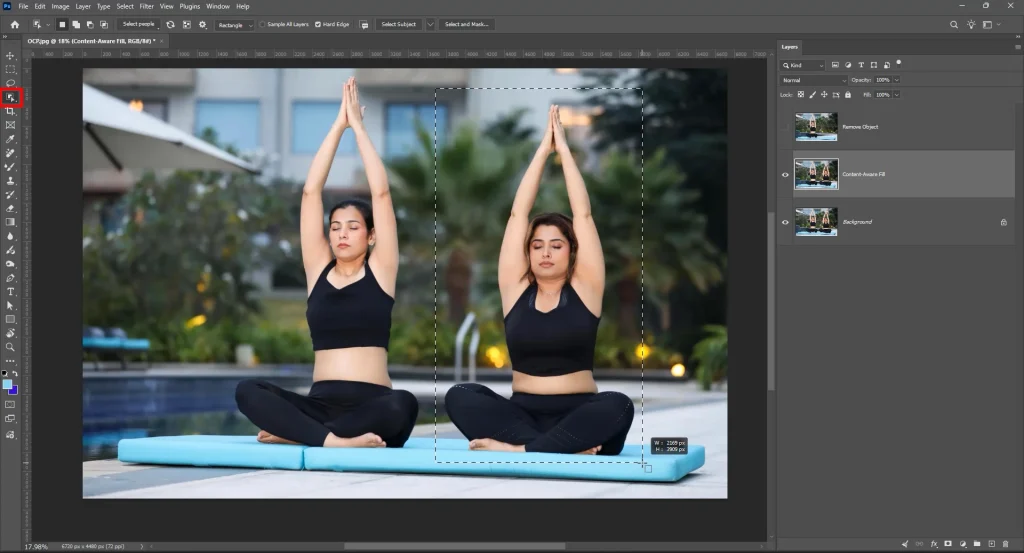Open the tool preset picker arrow
Image resolution: width=1024 pixels, height=553 pixels.
48,25
